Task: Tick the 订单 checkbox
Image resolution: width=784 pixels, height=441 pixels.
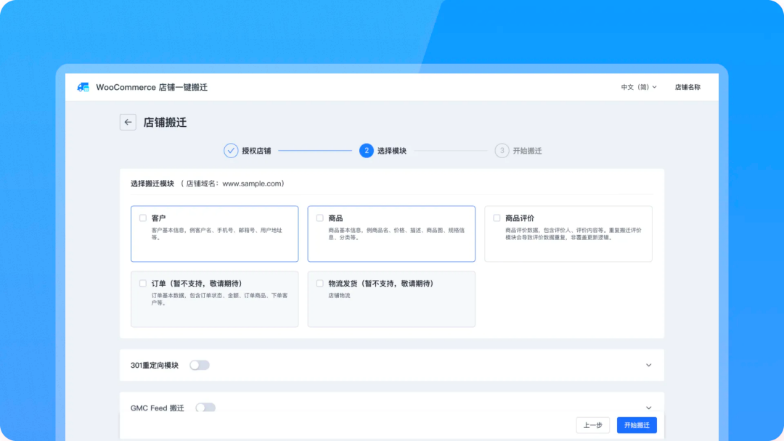Action: pos(143,284)
